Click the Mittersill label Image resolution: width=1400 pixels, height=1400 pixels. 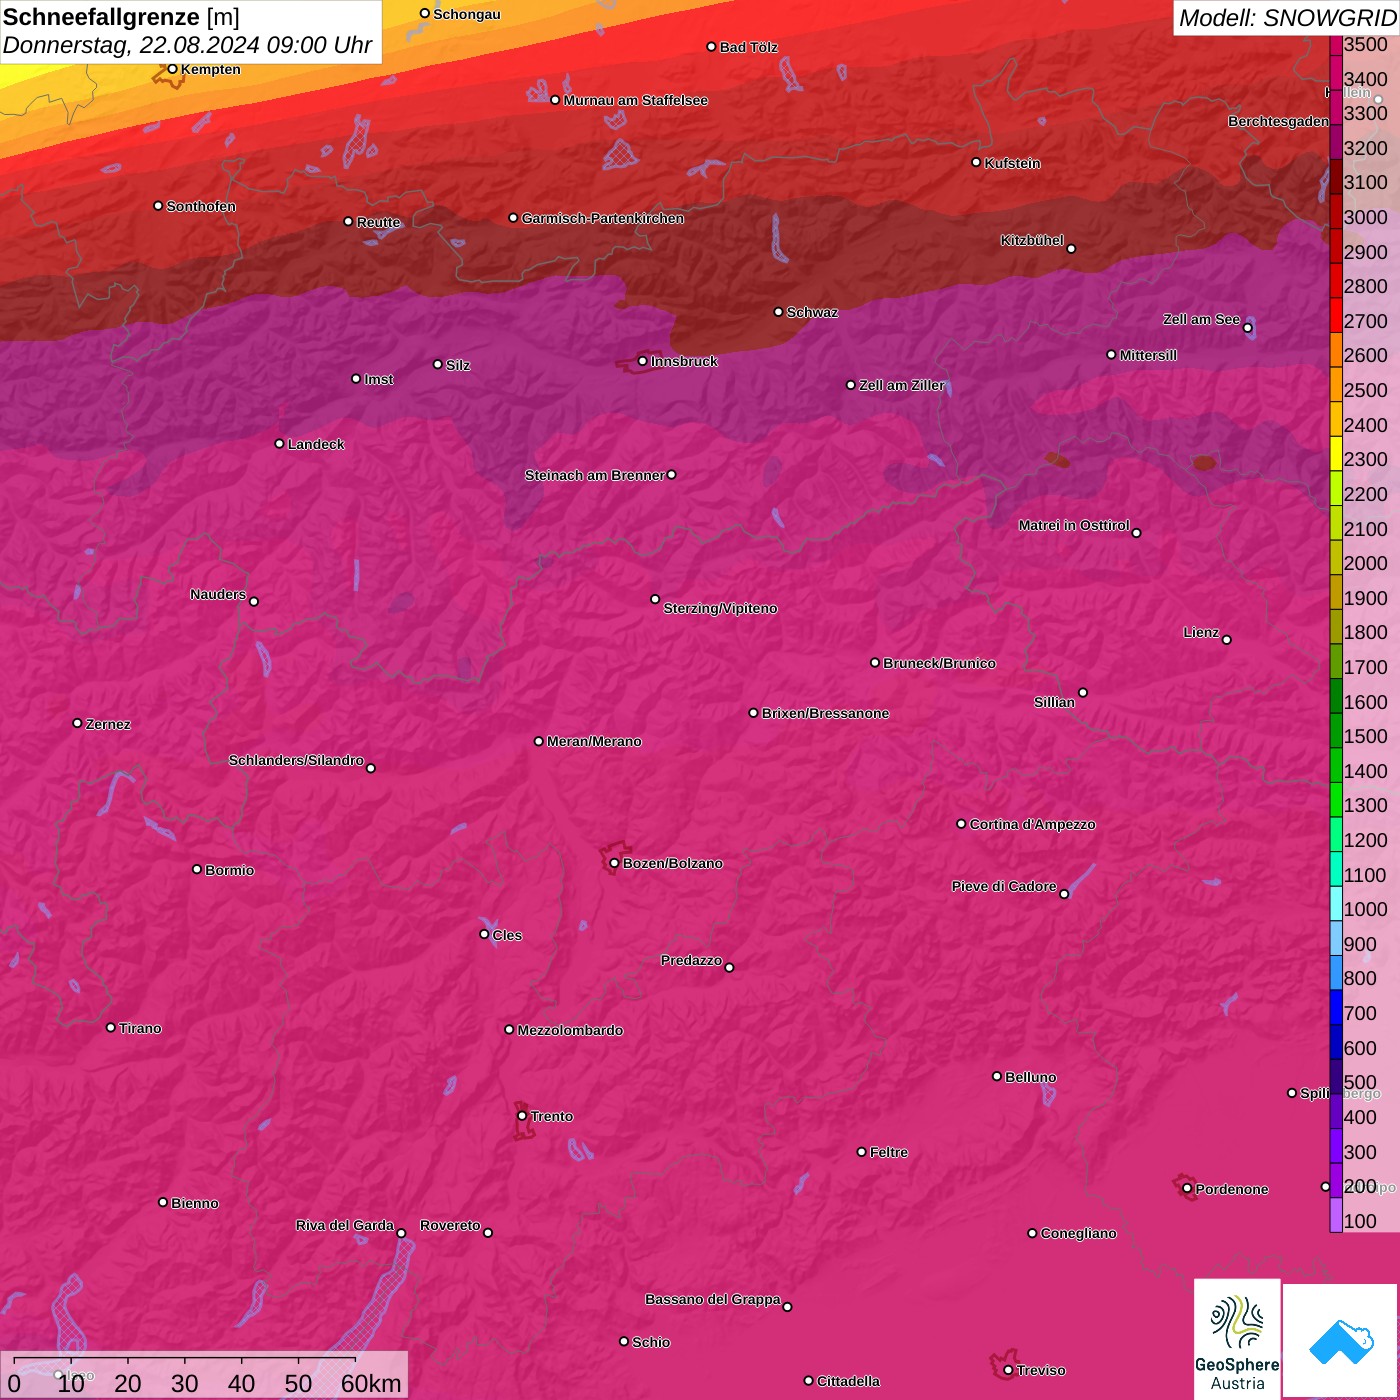pyautogui.click(x=1149, y=355)
